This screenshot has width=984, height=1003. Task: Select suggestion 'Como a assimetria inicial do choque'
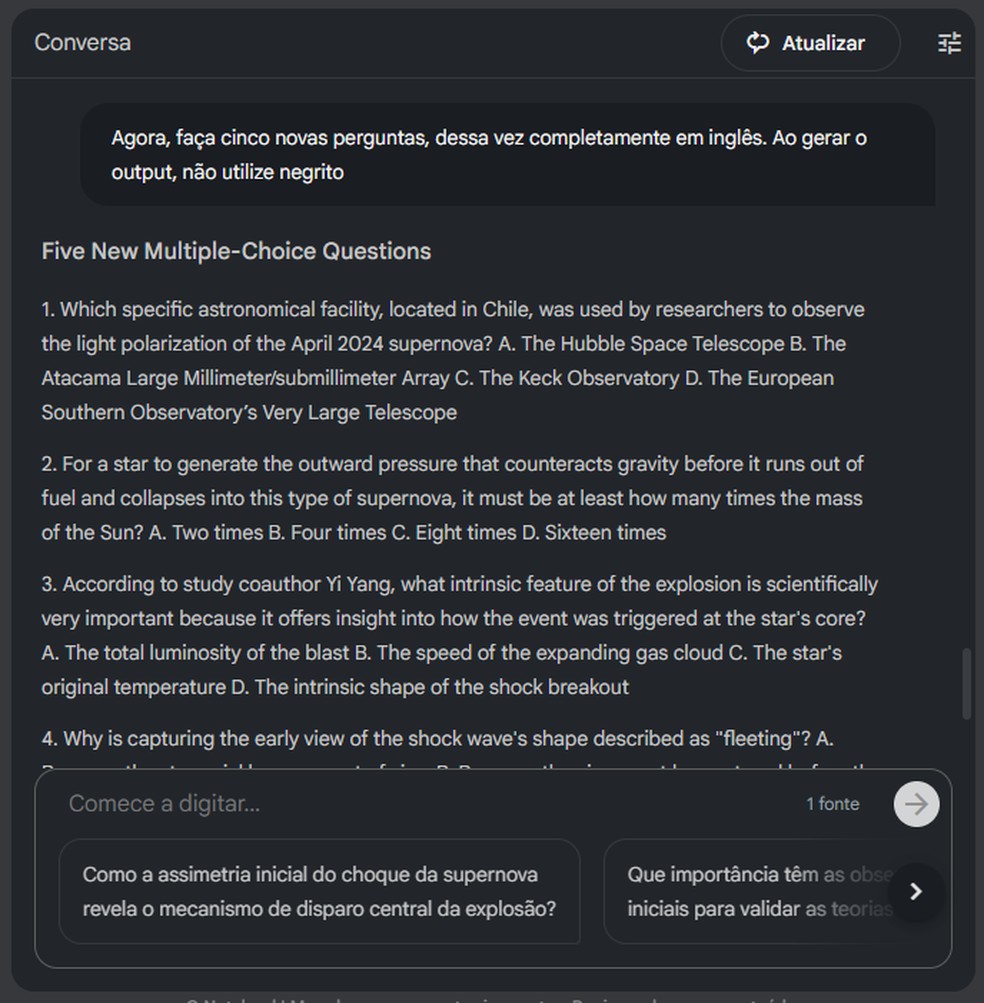pos(319,891)
